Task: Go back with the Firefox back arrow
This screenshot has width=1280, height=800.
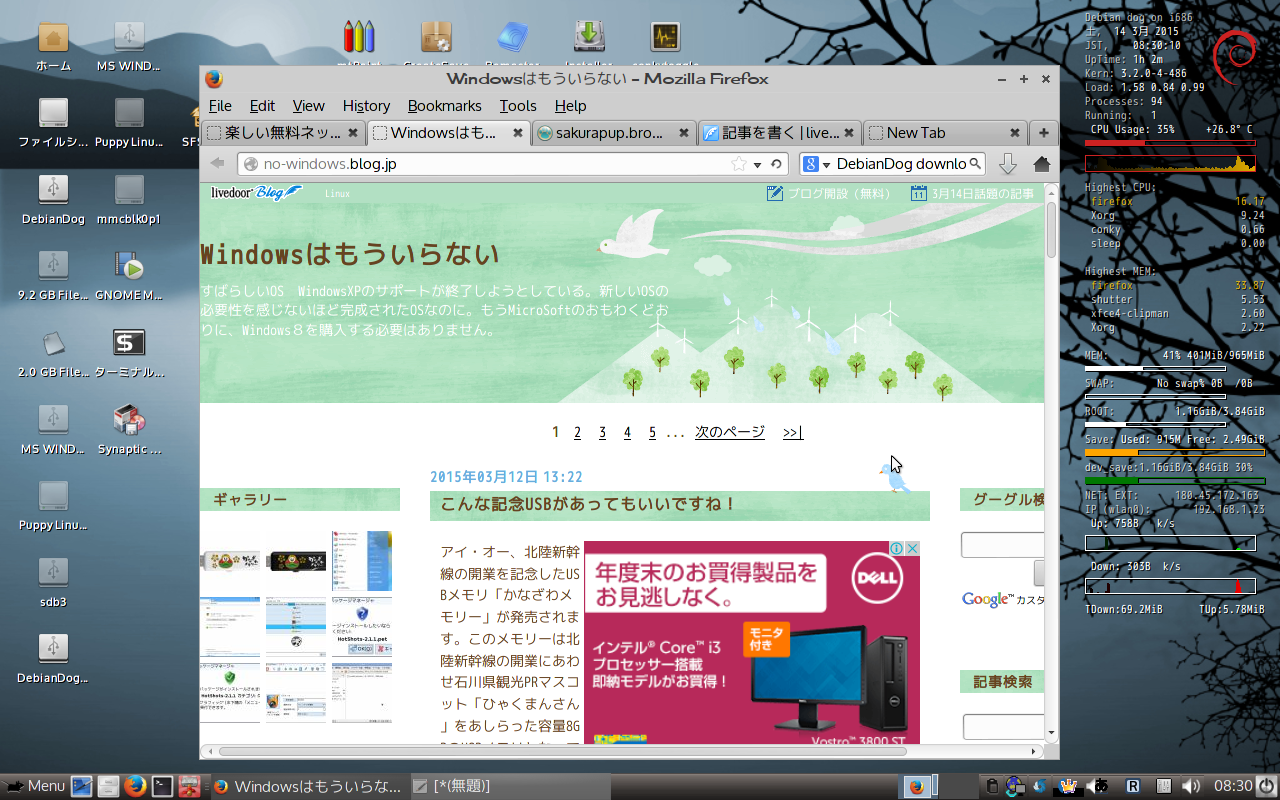Action: 217,164
